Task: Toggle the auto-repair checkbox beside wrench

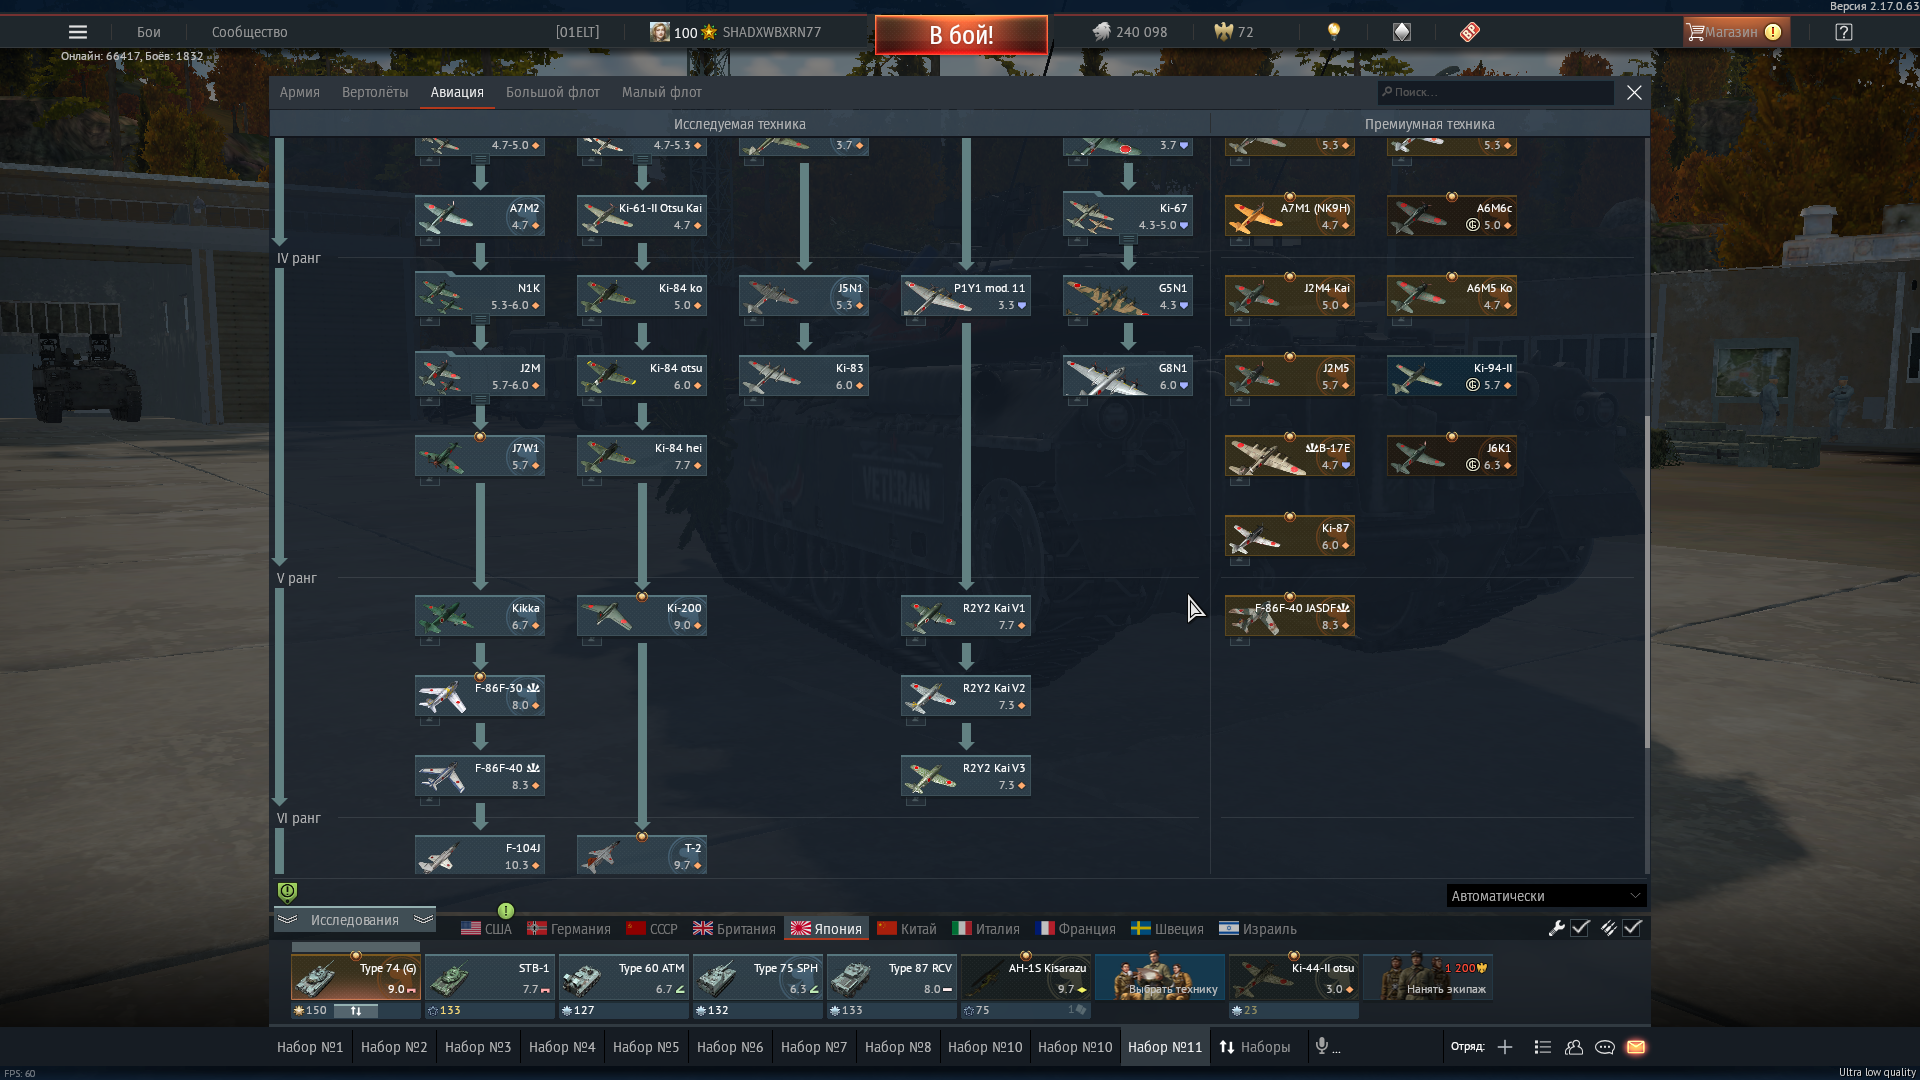Action: point(1580,928)
